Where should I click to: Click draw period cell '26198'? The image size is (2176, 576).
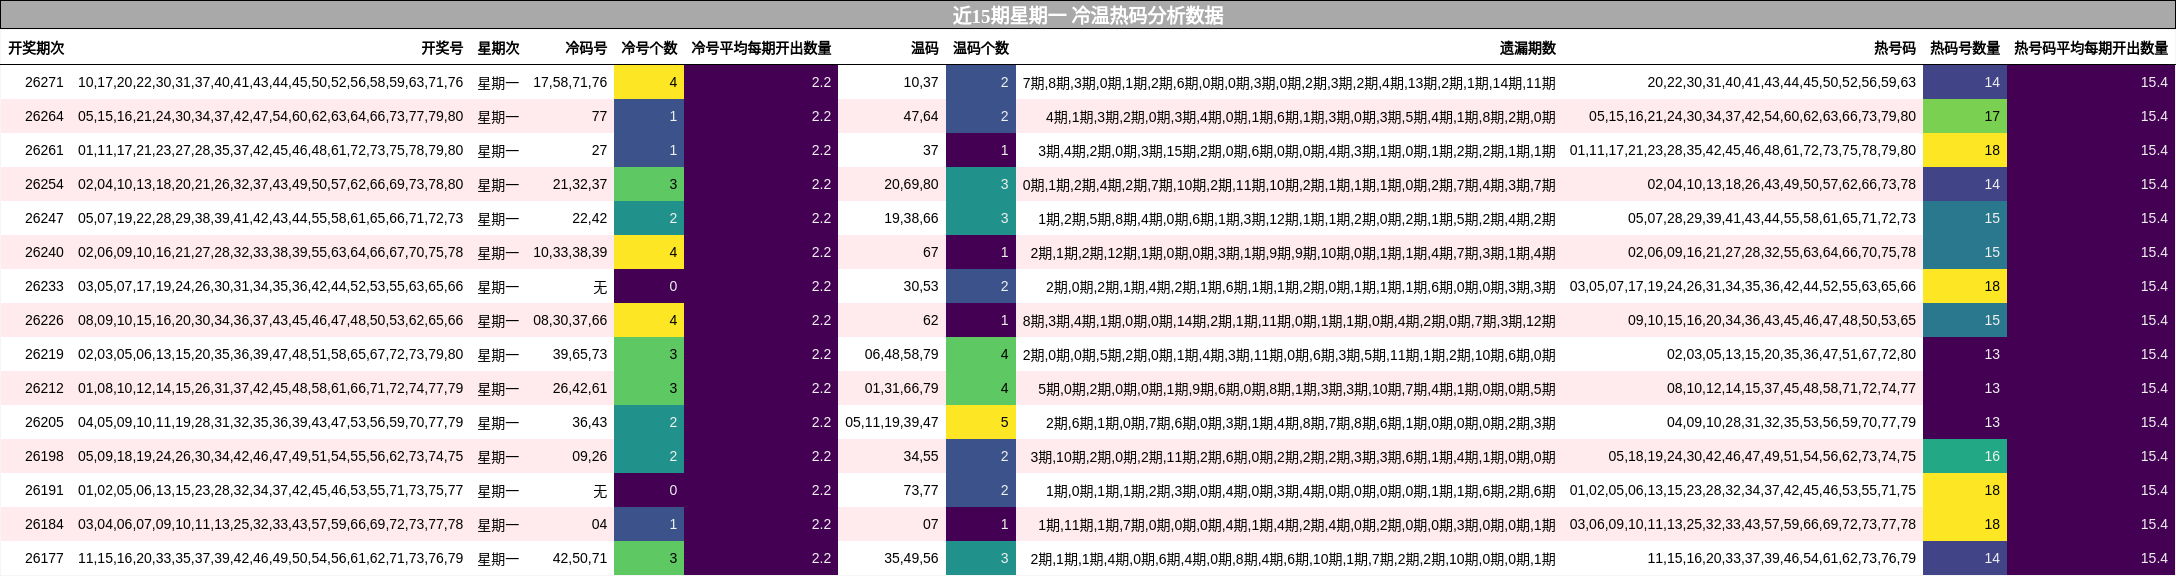pyautogui.click(x=44, y=456)
